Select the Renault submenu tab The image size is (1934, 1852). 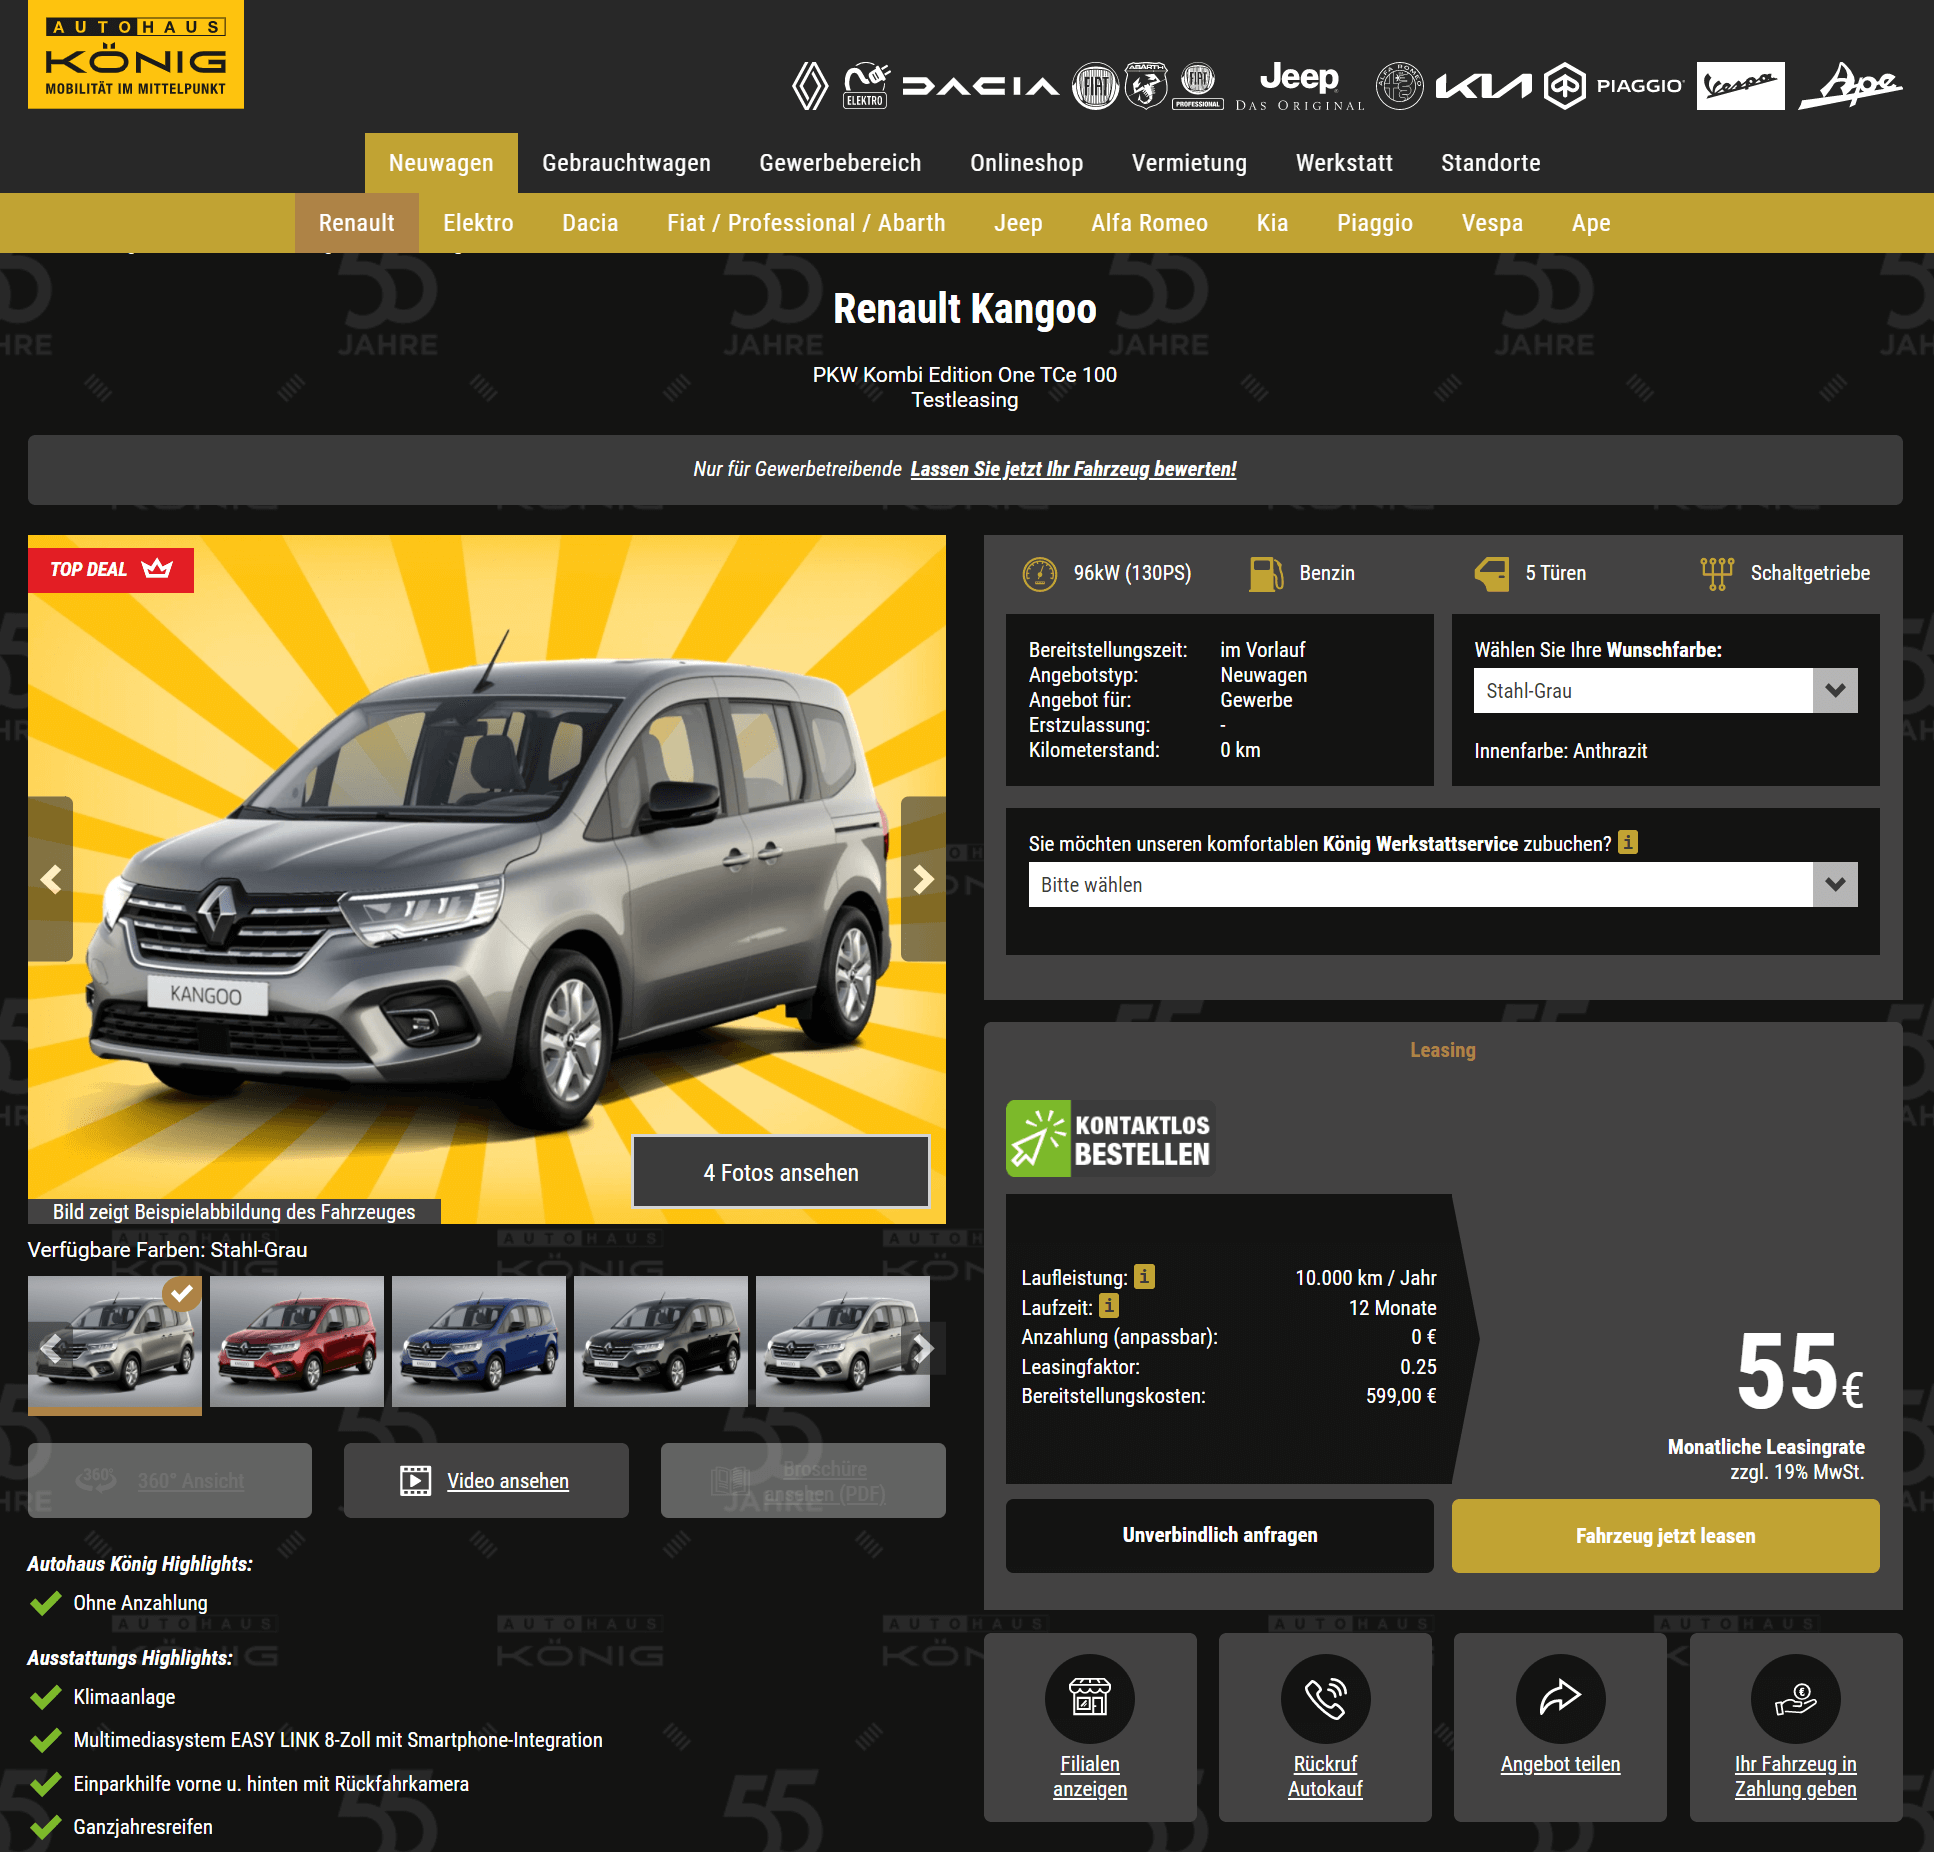[356, 223]
